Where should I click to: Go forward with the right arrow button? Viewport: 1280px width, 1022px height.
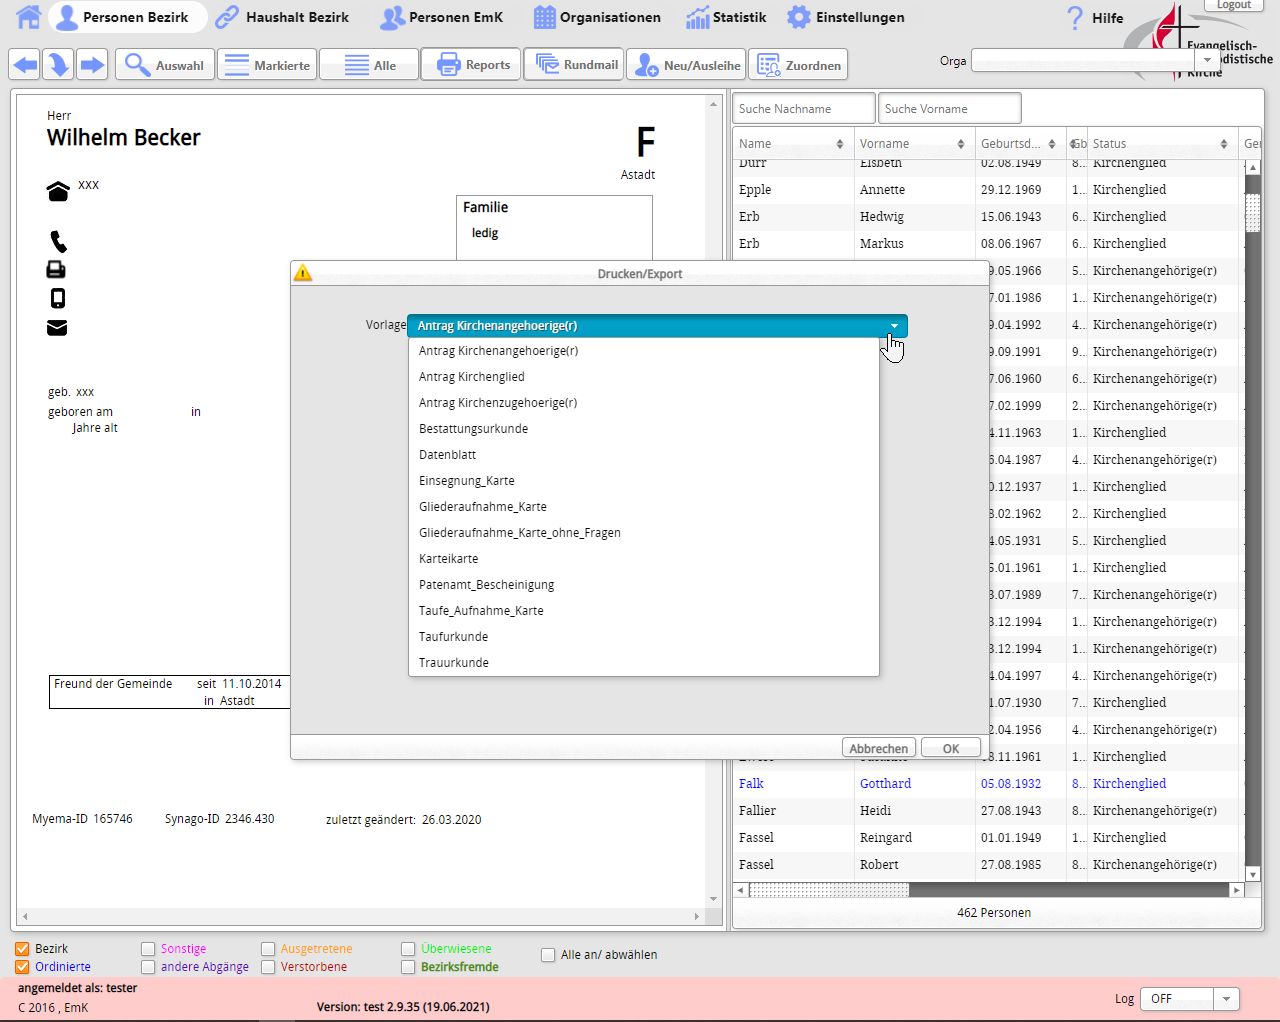tap(92, 65)
